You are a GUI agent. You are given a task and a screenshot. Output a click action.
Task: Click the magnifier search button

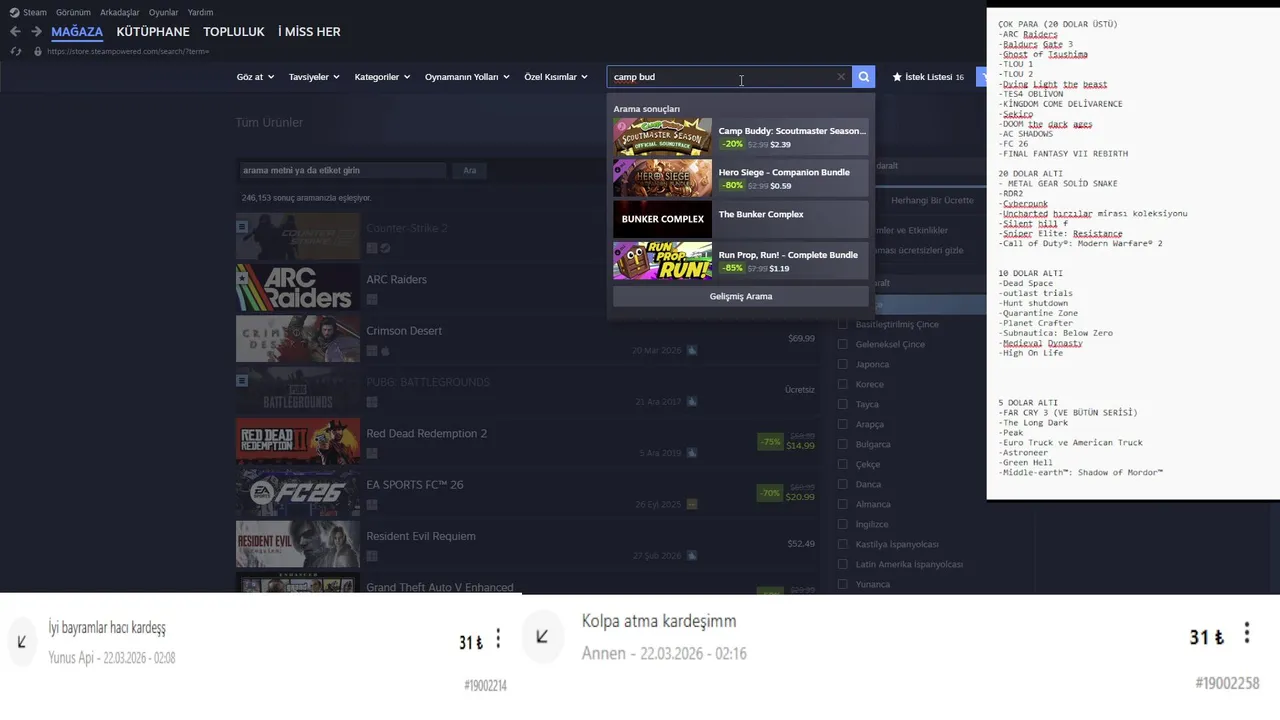863,77
